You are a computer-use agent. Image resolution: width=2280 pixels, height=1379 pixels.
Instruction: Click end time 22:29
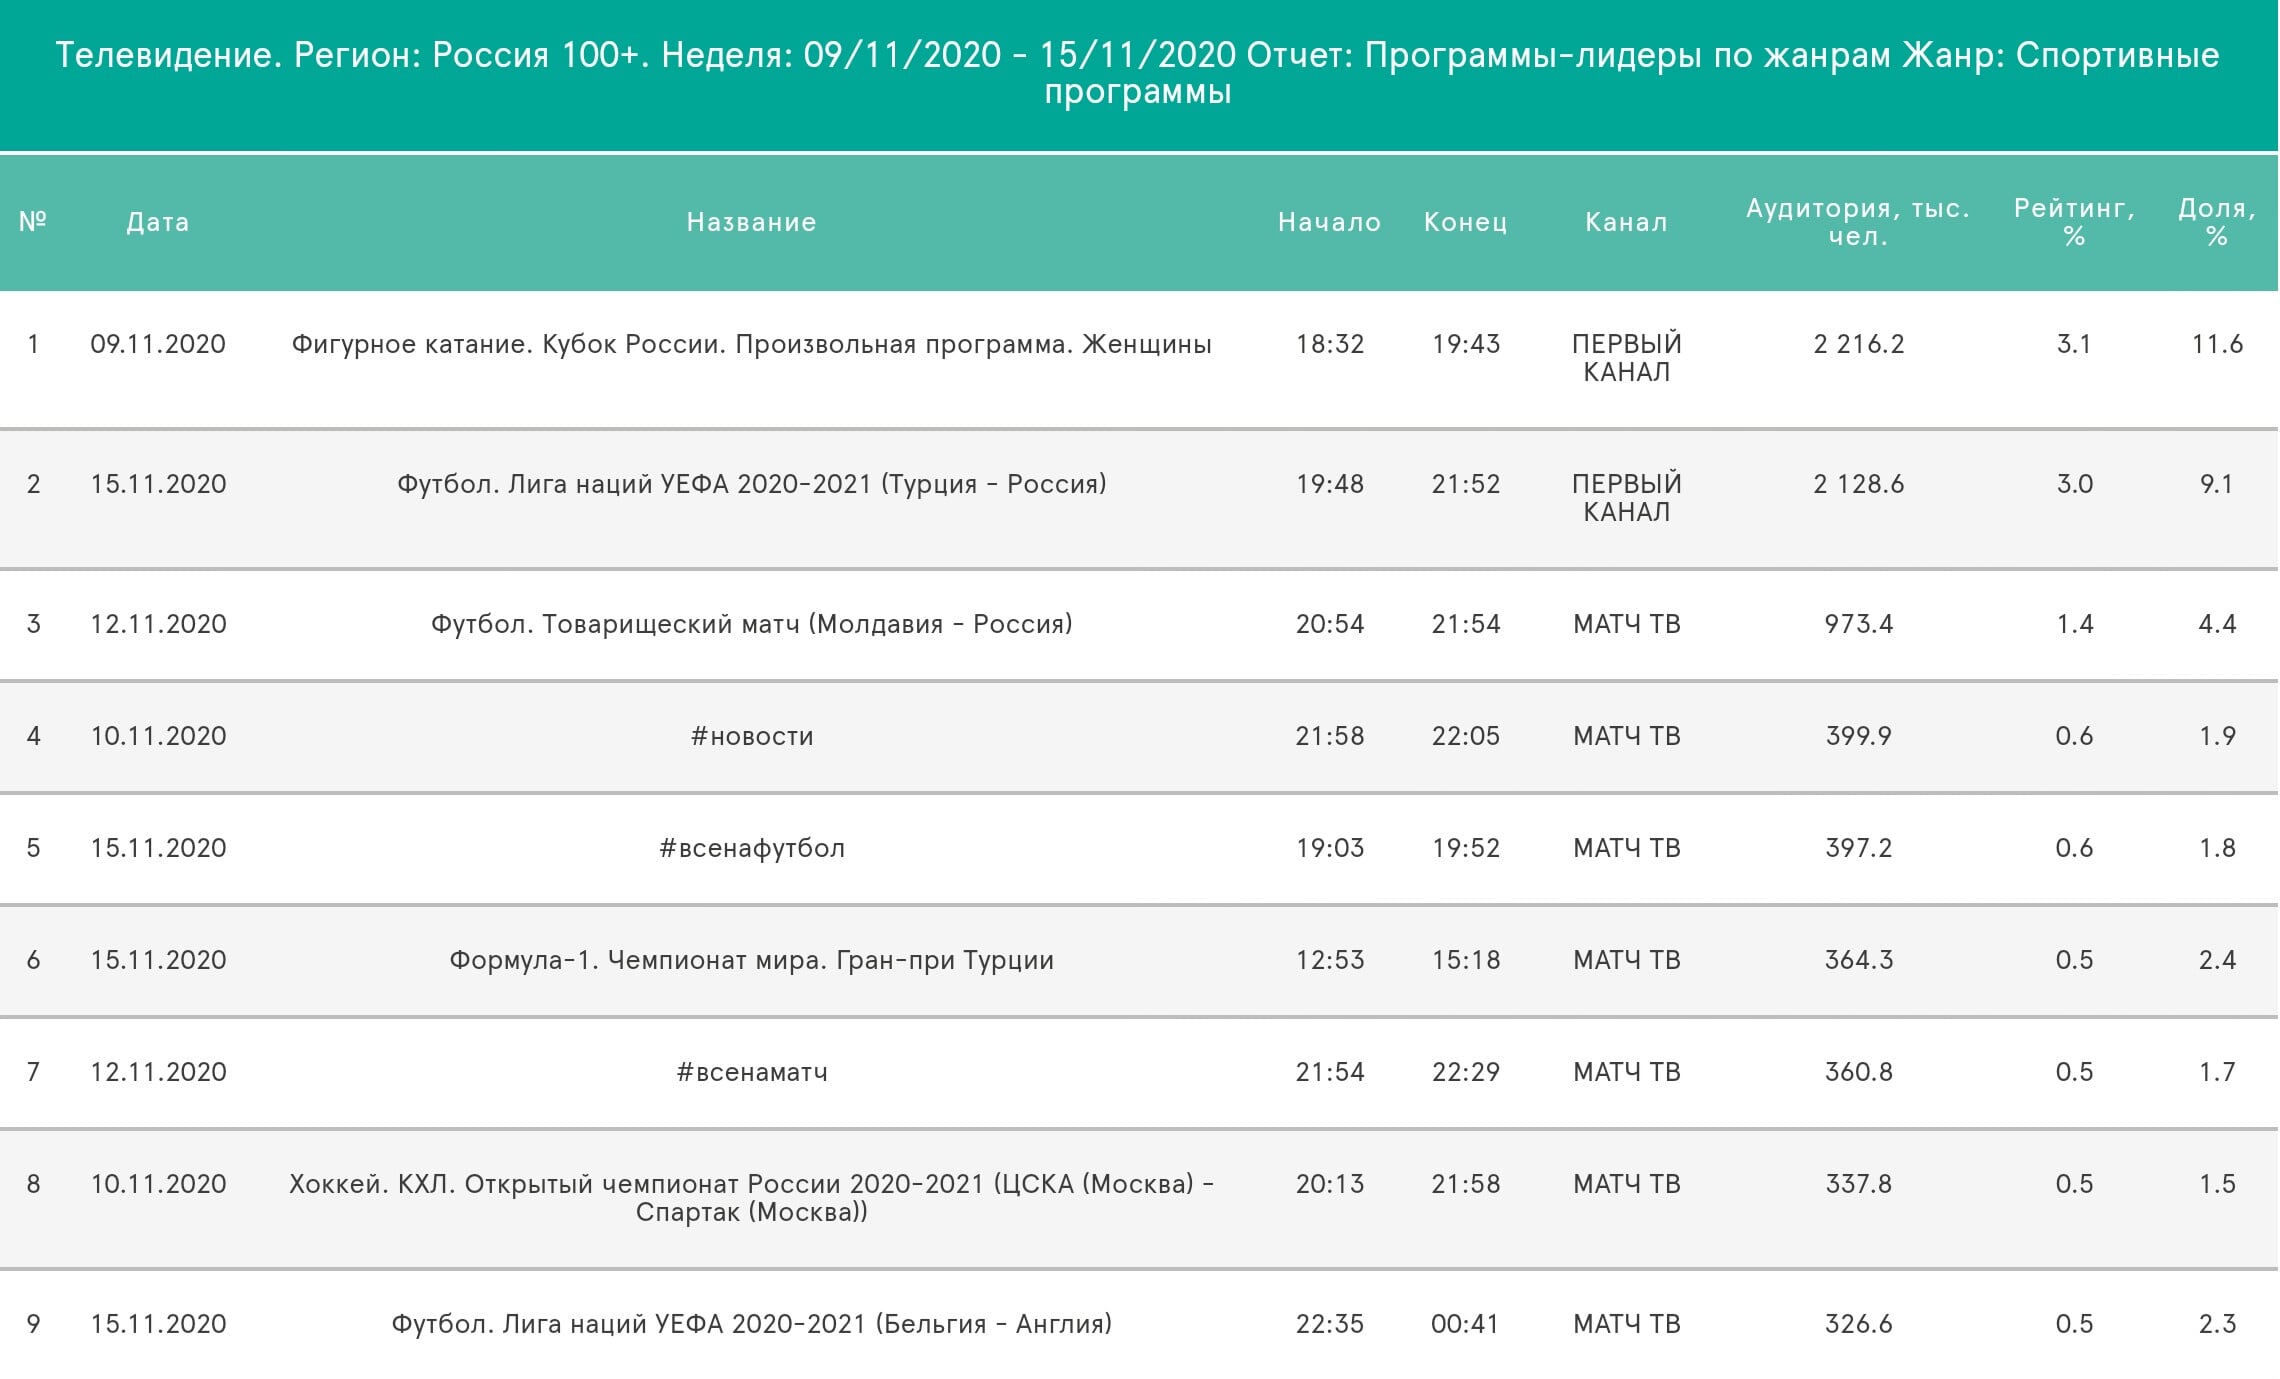point(1466,1072)
